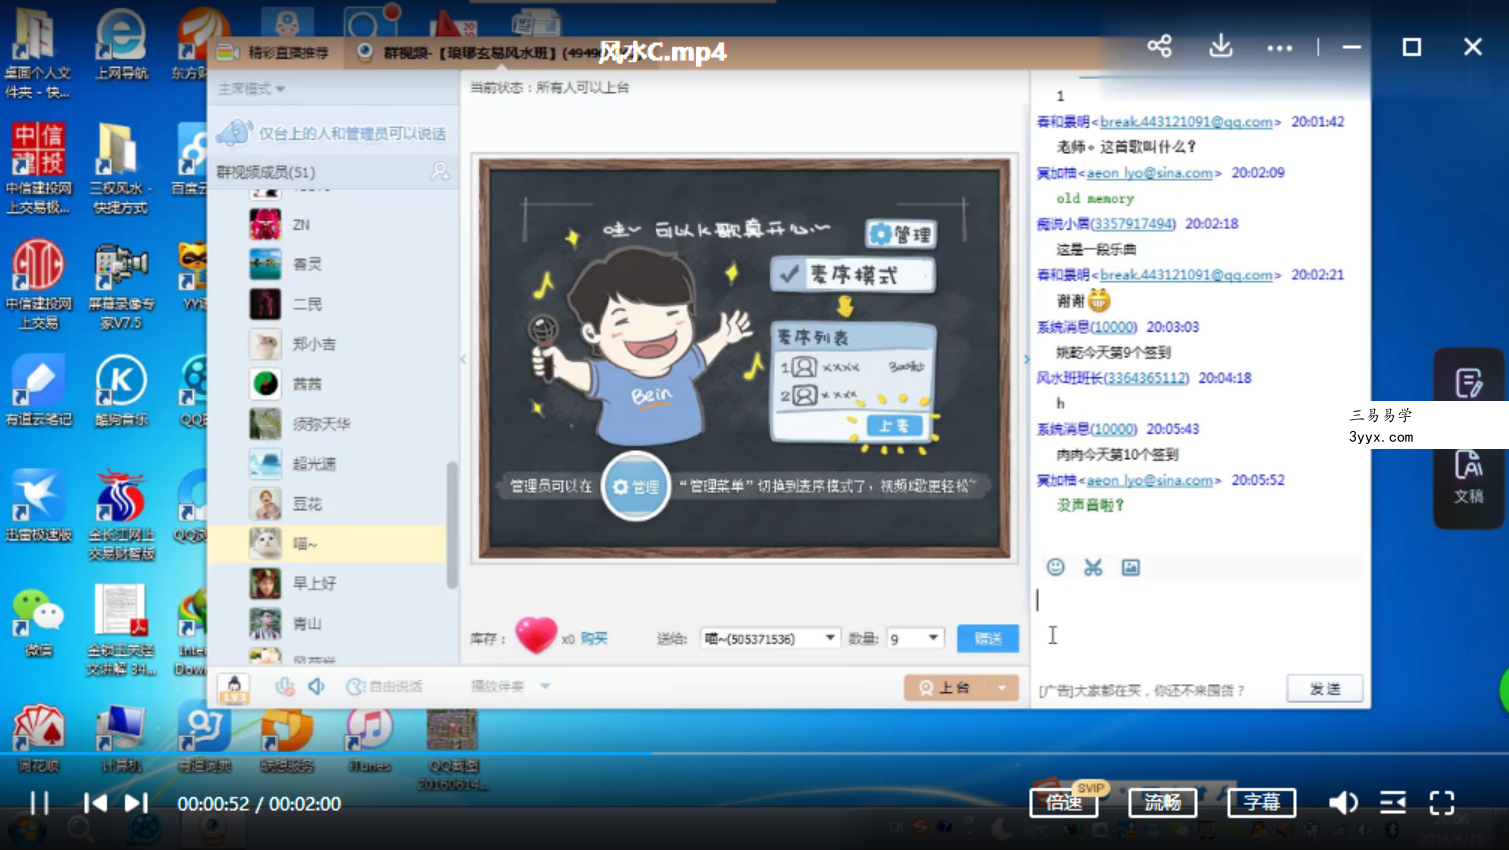Open iTunes desktop icon
The height and width of the screenshot is (850, 1509).
pos(369,738)
